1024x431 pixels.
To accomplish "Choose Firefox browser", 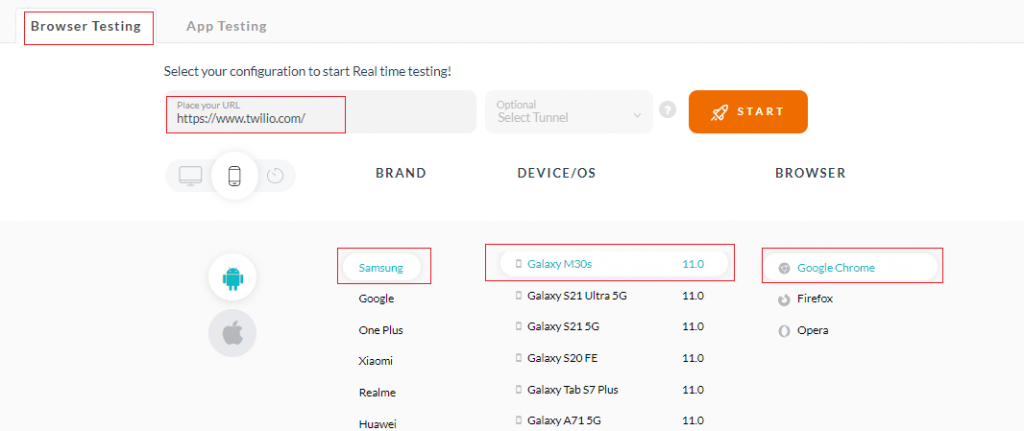I will (815, 299).
